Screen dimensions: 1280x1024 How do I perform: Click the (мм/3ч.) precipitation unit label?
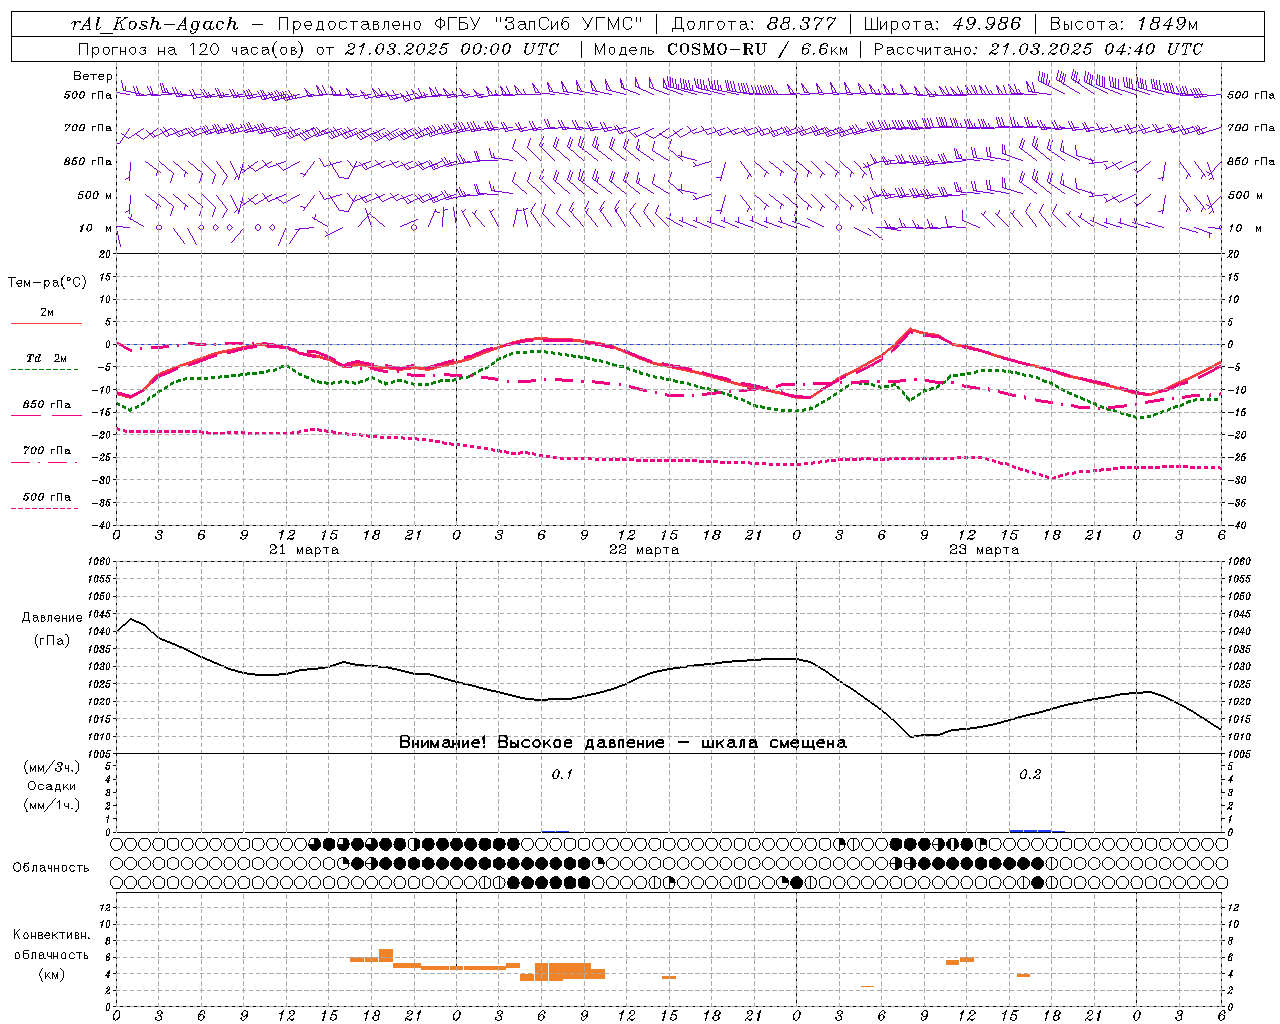click(x=52, y=768)
